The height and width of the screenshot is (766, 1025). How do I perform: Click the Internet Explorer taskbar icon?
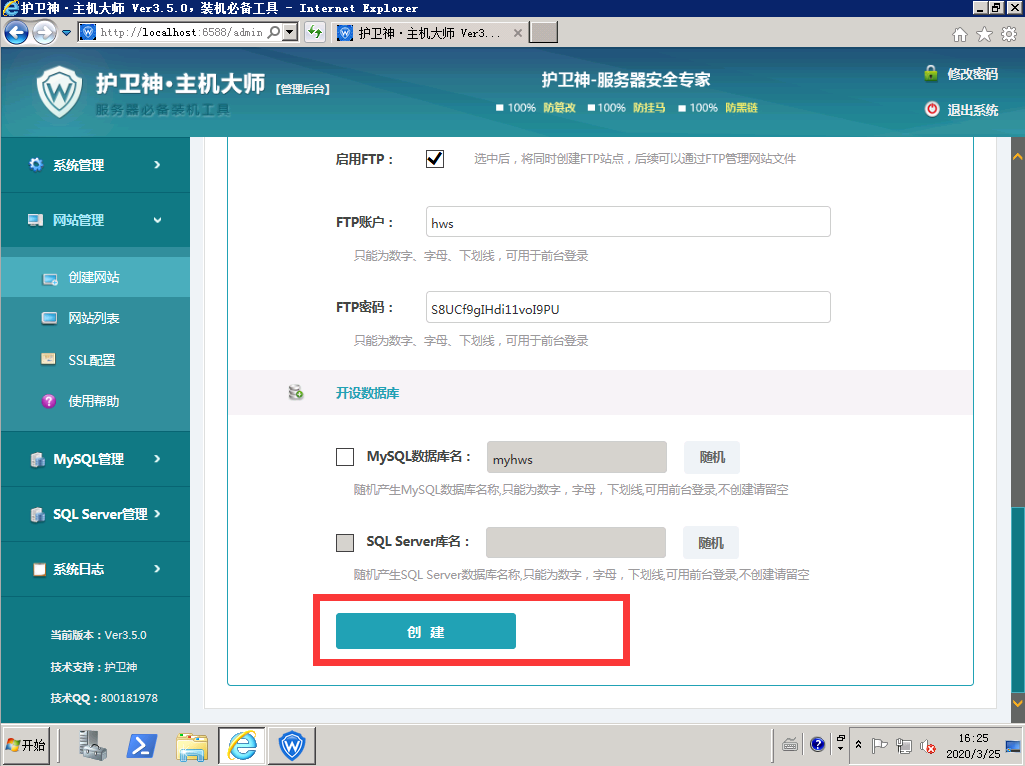click(242, 745)
